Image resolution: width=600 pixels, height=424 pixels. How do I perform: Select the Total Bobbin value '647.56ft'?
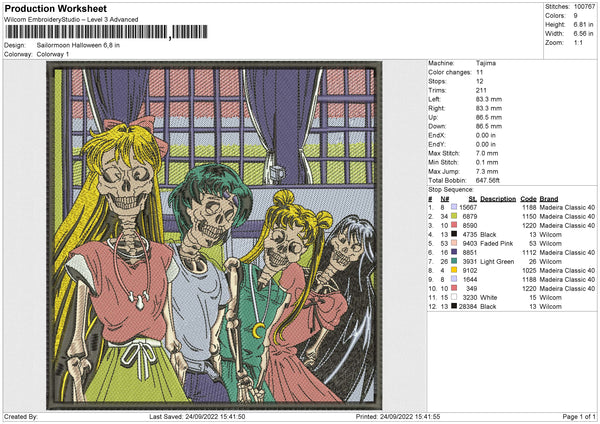point(488,180)
